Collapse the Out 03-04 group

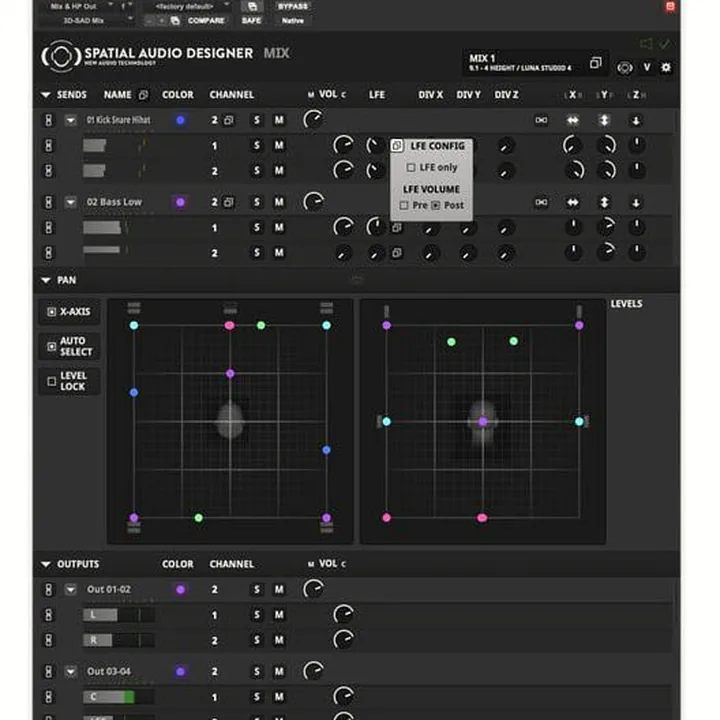[70, 672]
